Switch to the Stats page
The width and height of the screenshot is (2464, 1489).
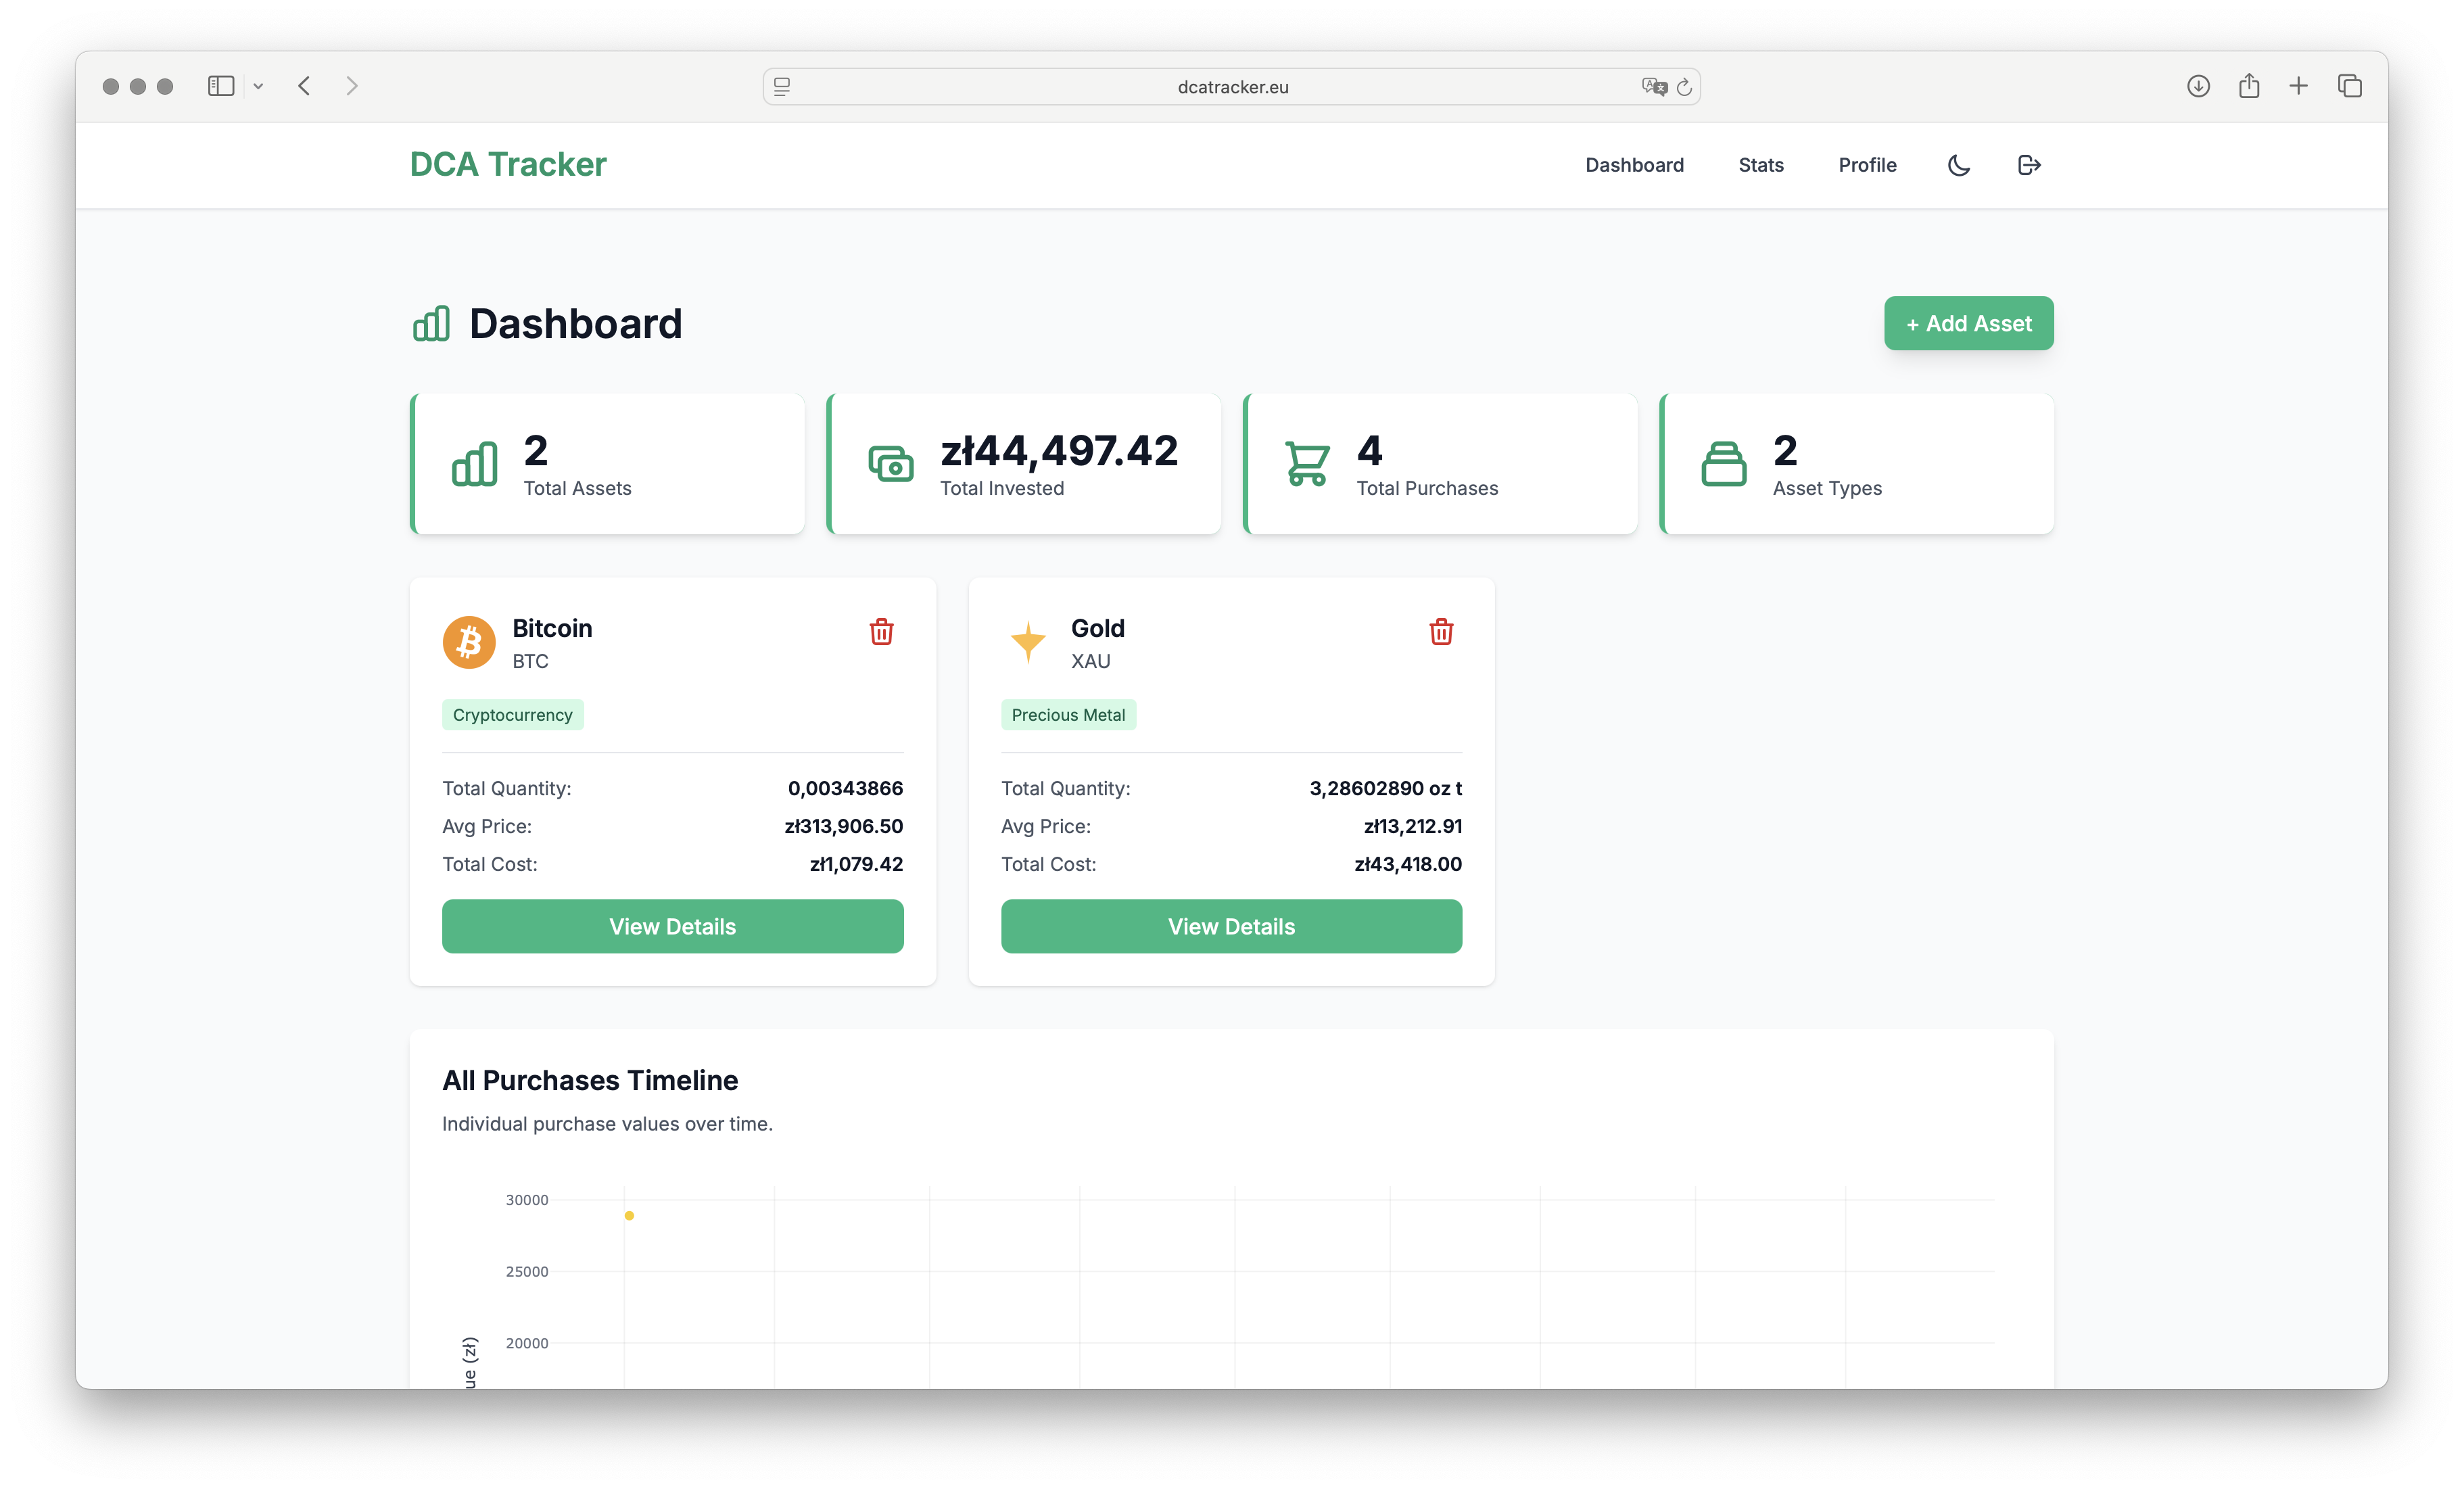coord(1761,165)
